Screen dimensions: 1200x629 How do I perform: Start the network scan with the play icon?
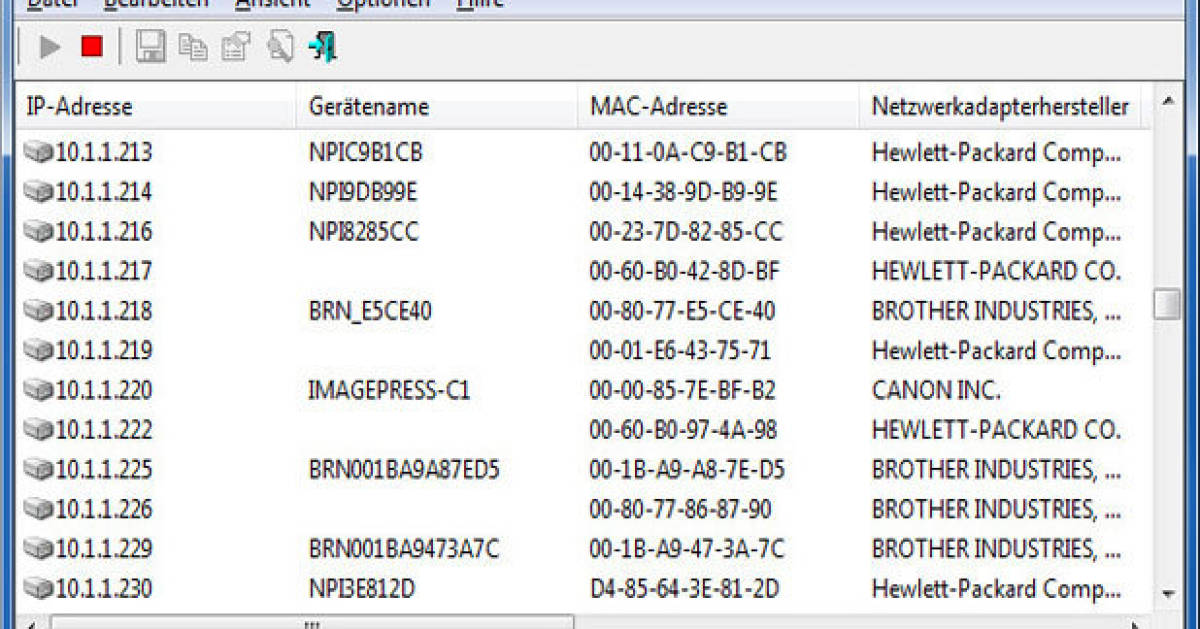point(48,46)
